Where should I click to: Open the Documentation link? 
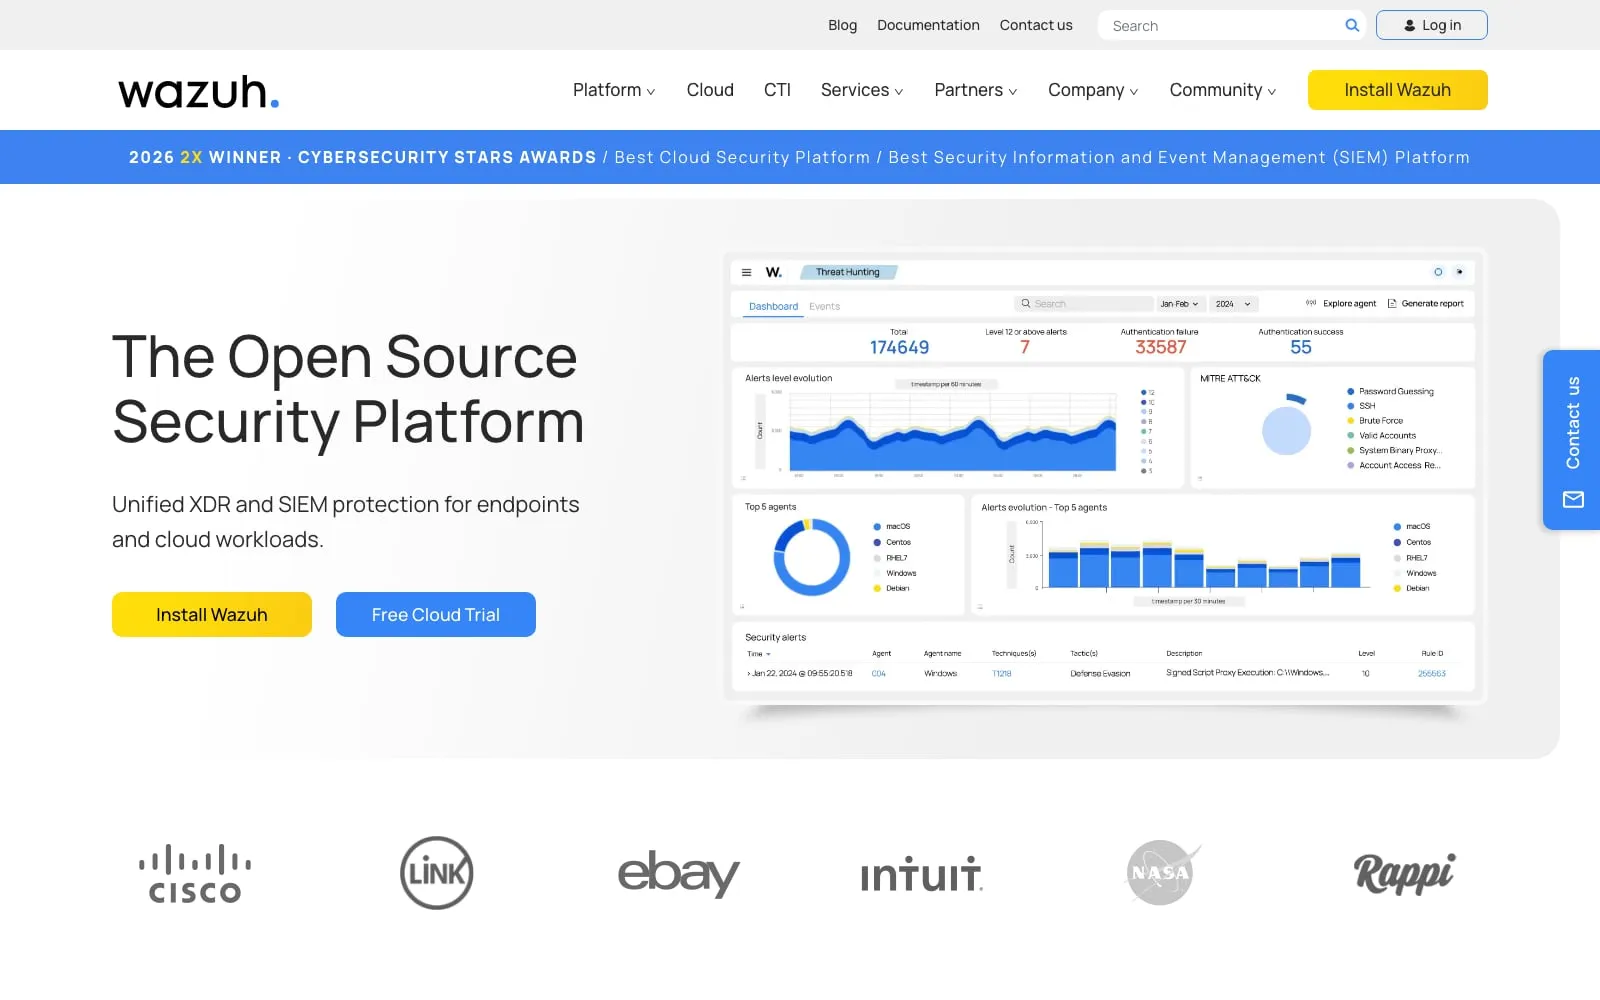point(928,25)
